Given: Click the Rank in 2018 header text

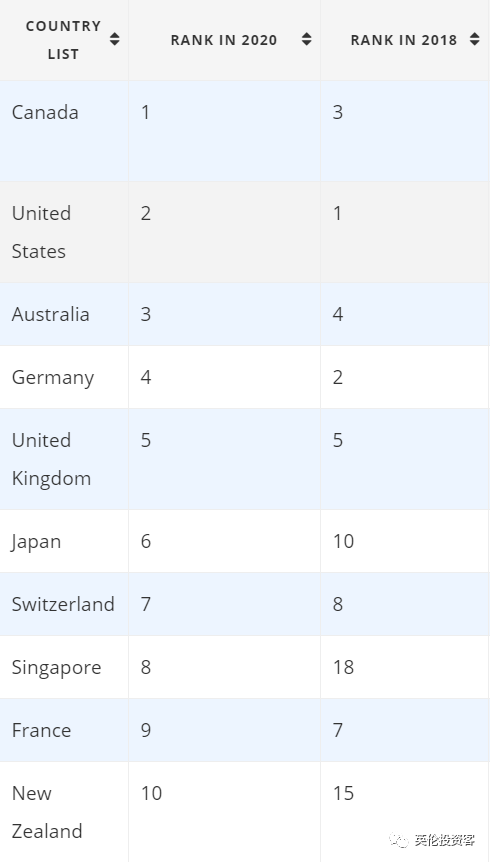Looking at the screenshot, I should click(404, 40).
